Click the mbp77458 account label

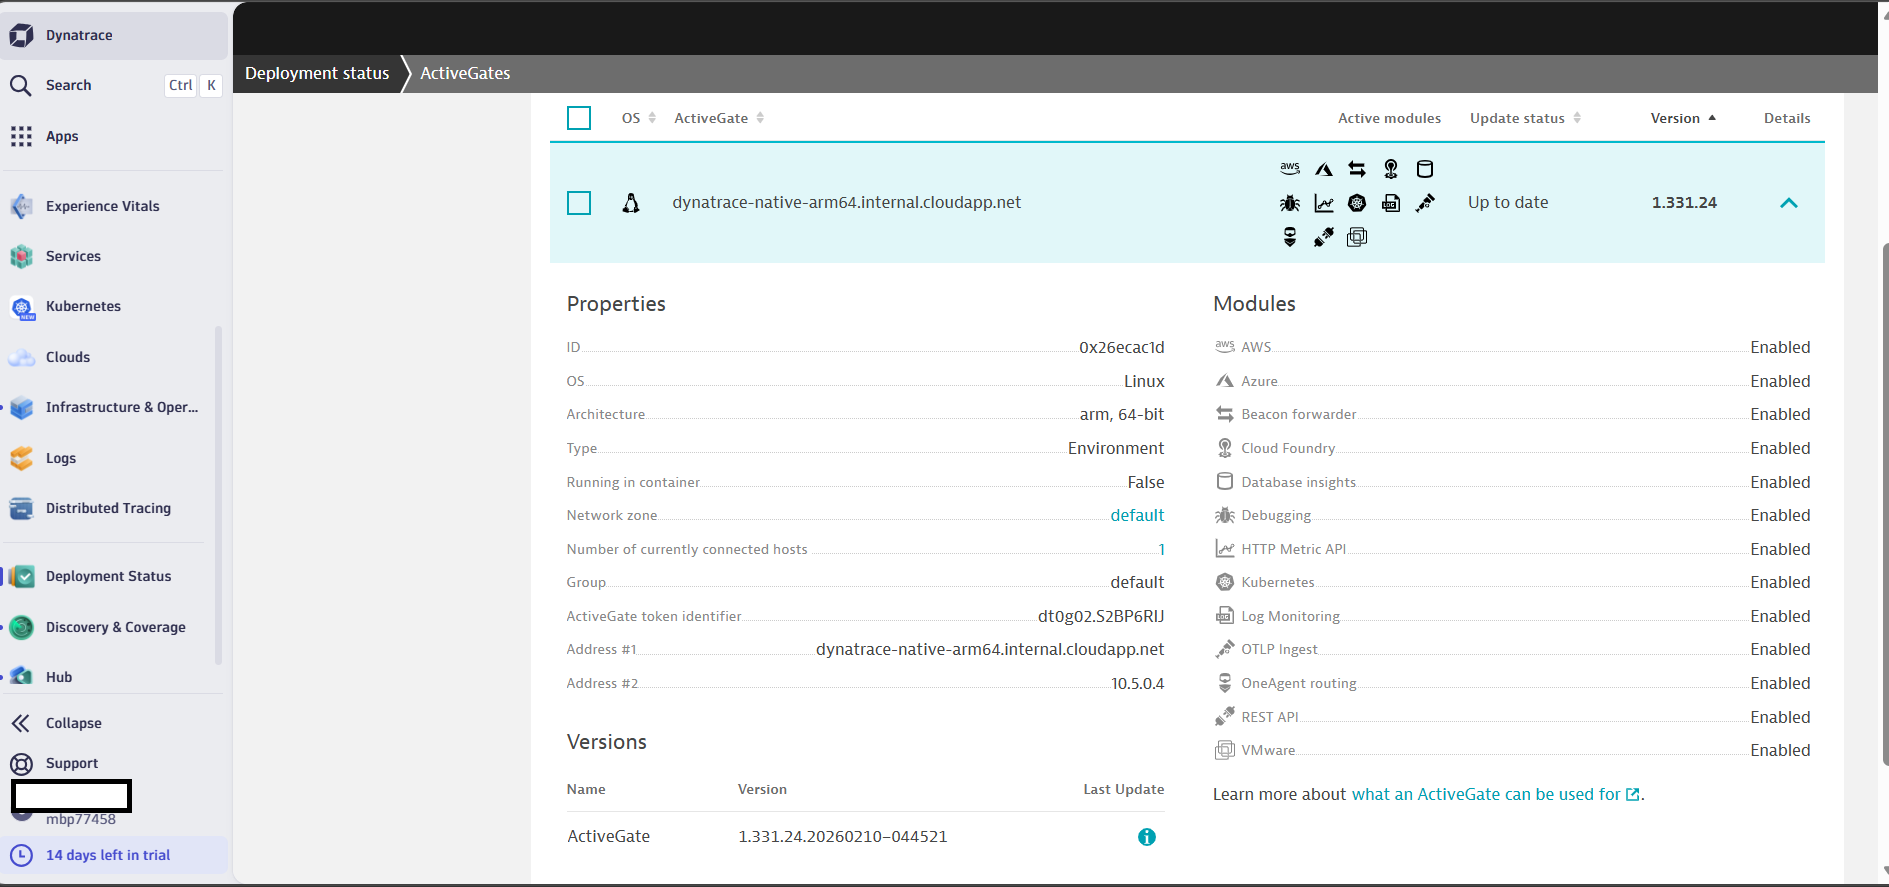(80, 819)
